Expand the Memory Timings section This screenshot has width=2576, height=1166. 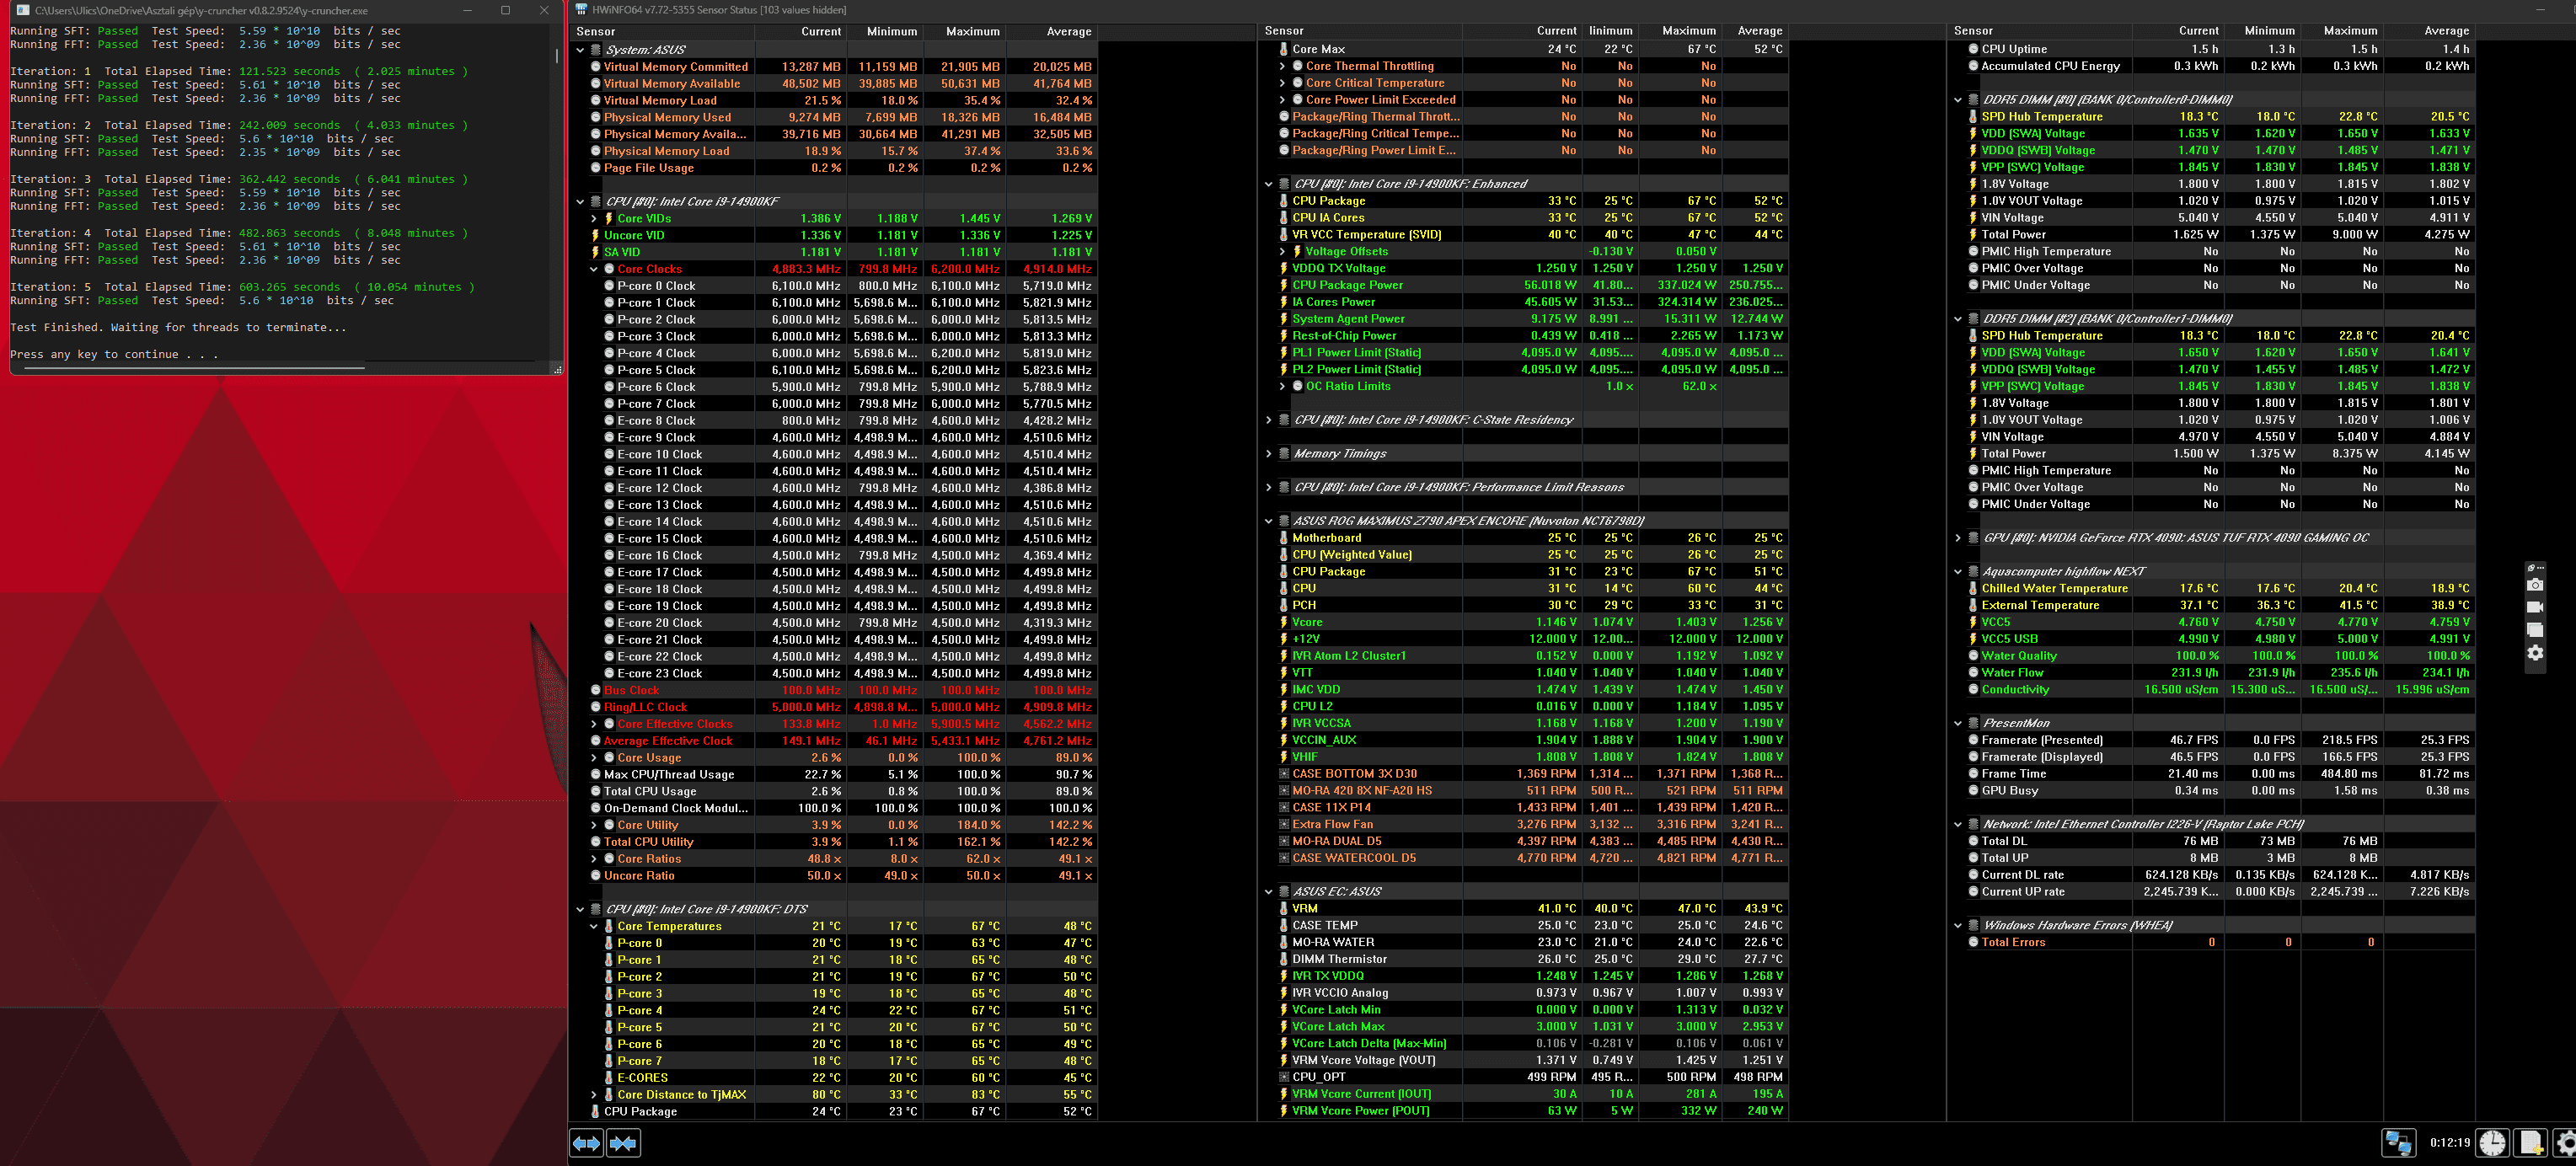tap(1269, 454)
